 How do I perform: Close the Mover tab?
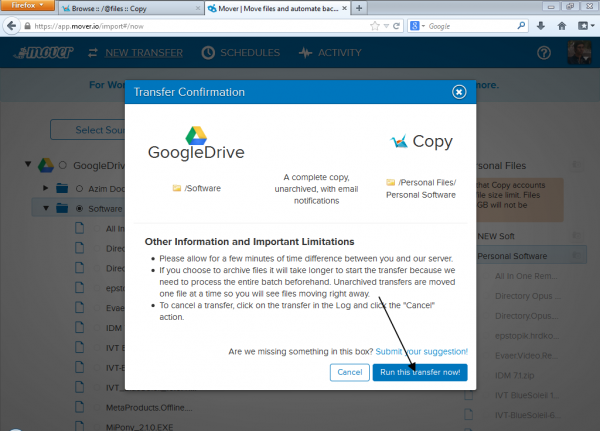click(344, 8)
